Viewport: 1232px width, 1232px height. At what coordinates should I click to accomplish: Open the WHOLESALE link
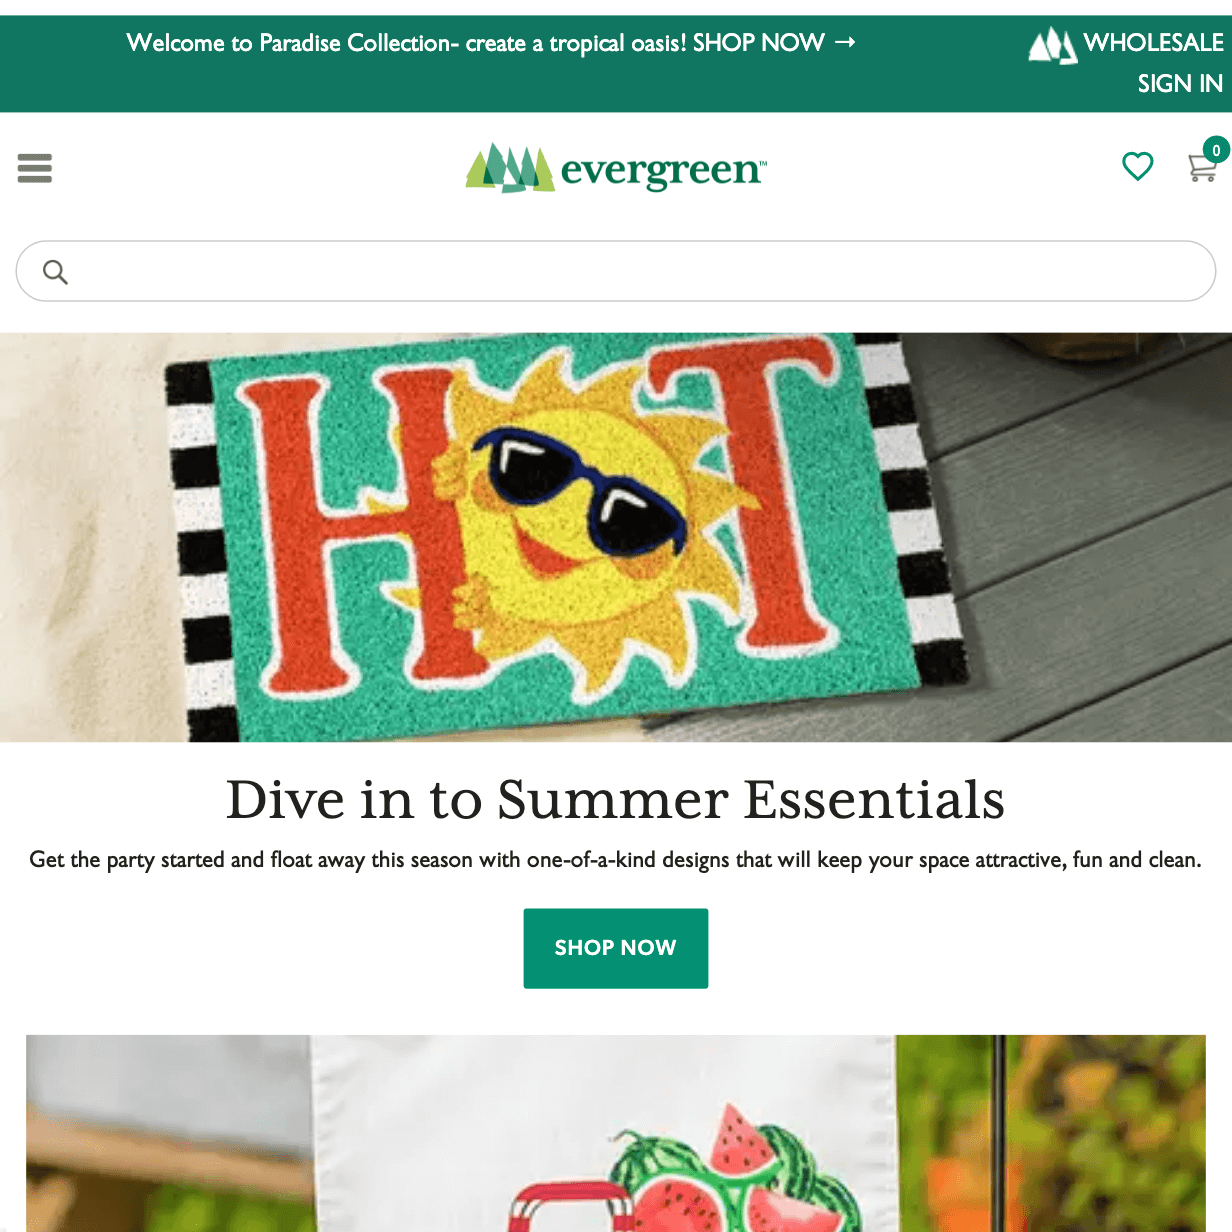coord(1153,42)
